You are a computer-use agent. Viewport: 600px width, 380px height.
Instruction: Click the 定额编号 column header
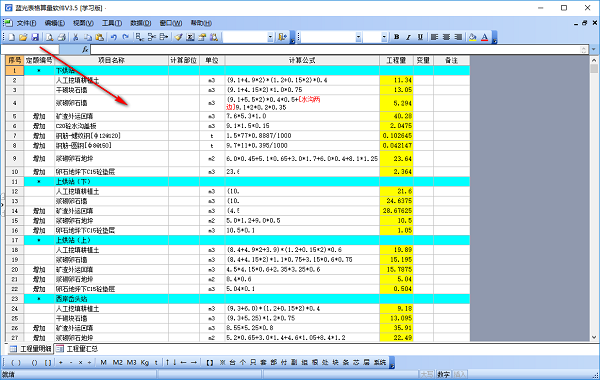pyautogui.click(x=39, y=60)
